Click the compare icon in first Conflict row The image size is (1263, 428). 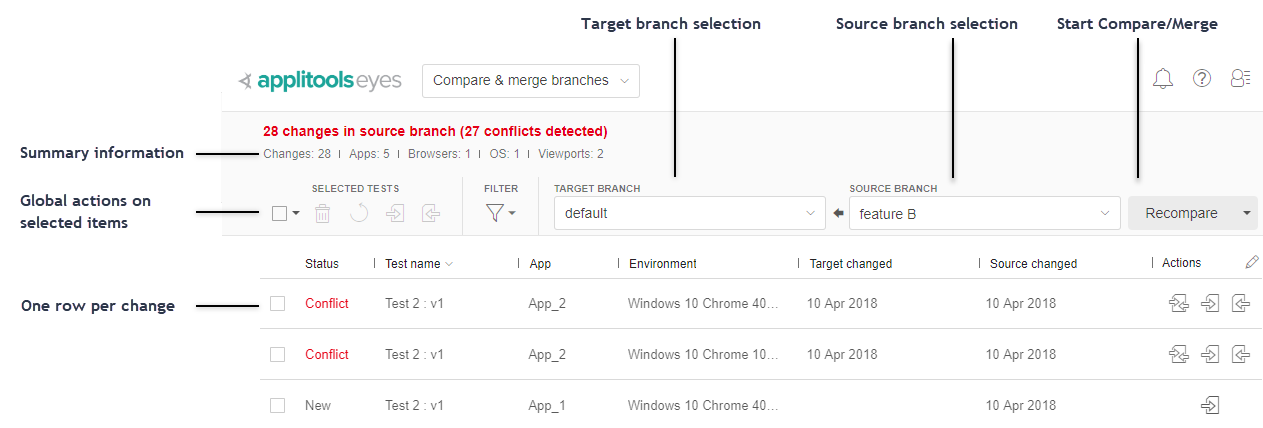[x=1178, y=303]
